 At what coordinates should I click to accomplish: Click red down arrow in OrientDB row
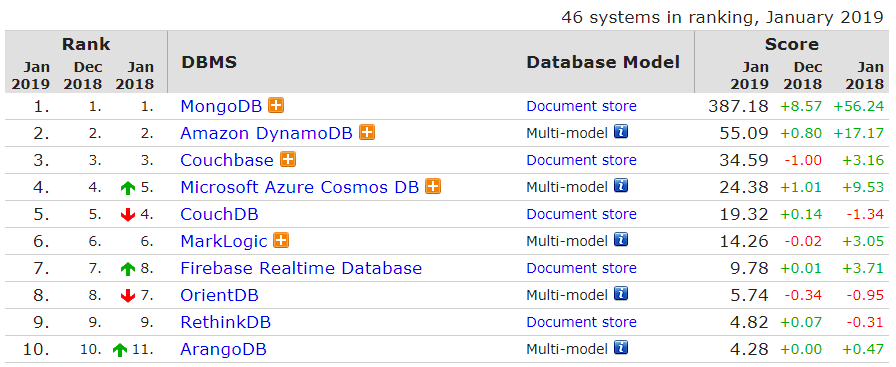[x=127, y=296]
